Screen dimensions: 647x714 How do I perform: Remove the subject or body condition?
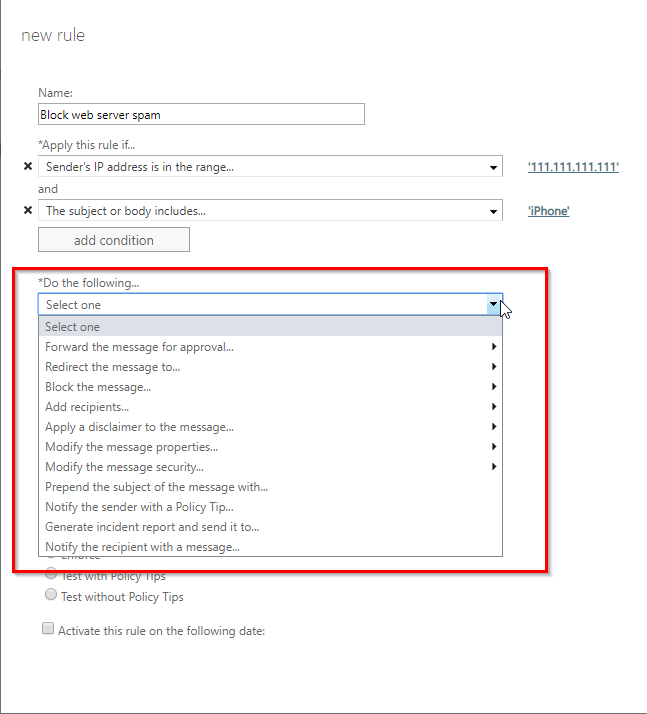[27, 211]
